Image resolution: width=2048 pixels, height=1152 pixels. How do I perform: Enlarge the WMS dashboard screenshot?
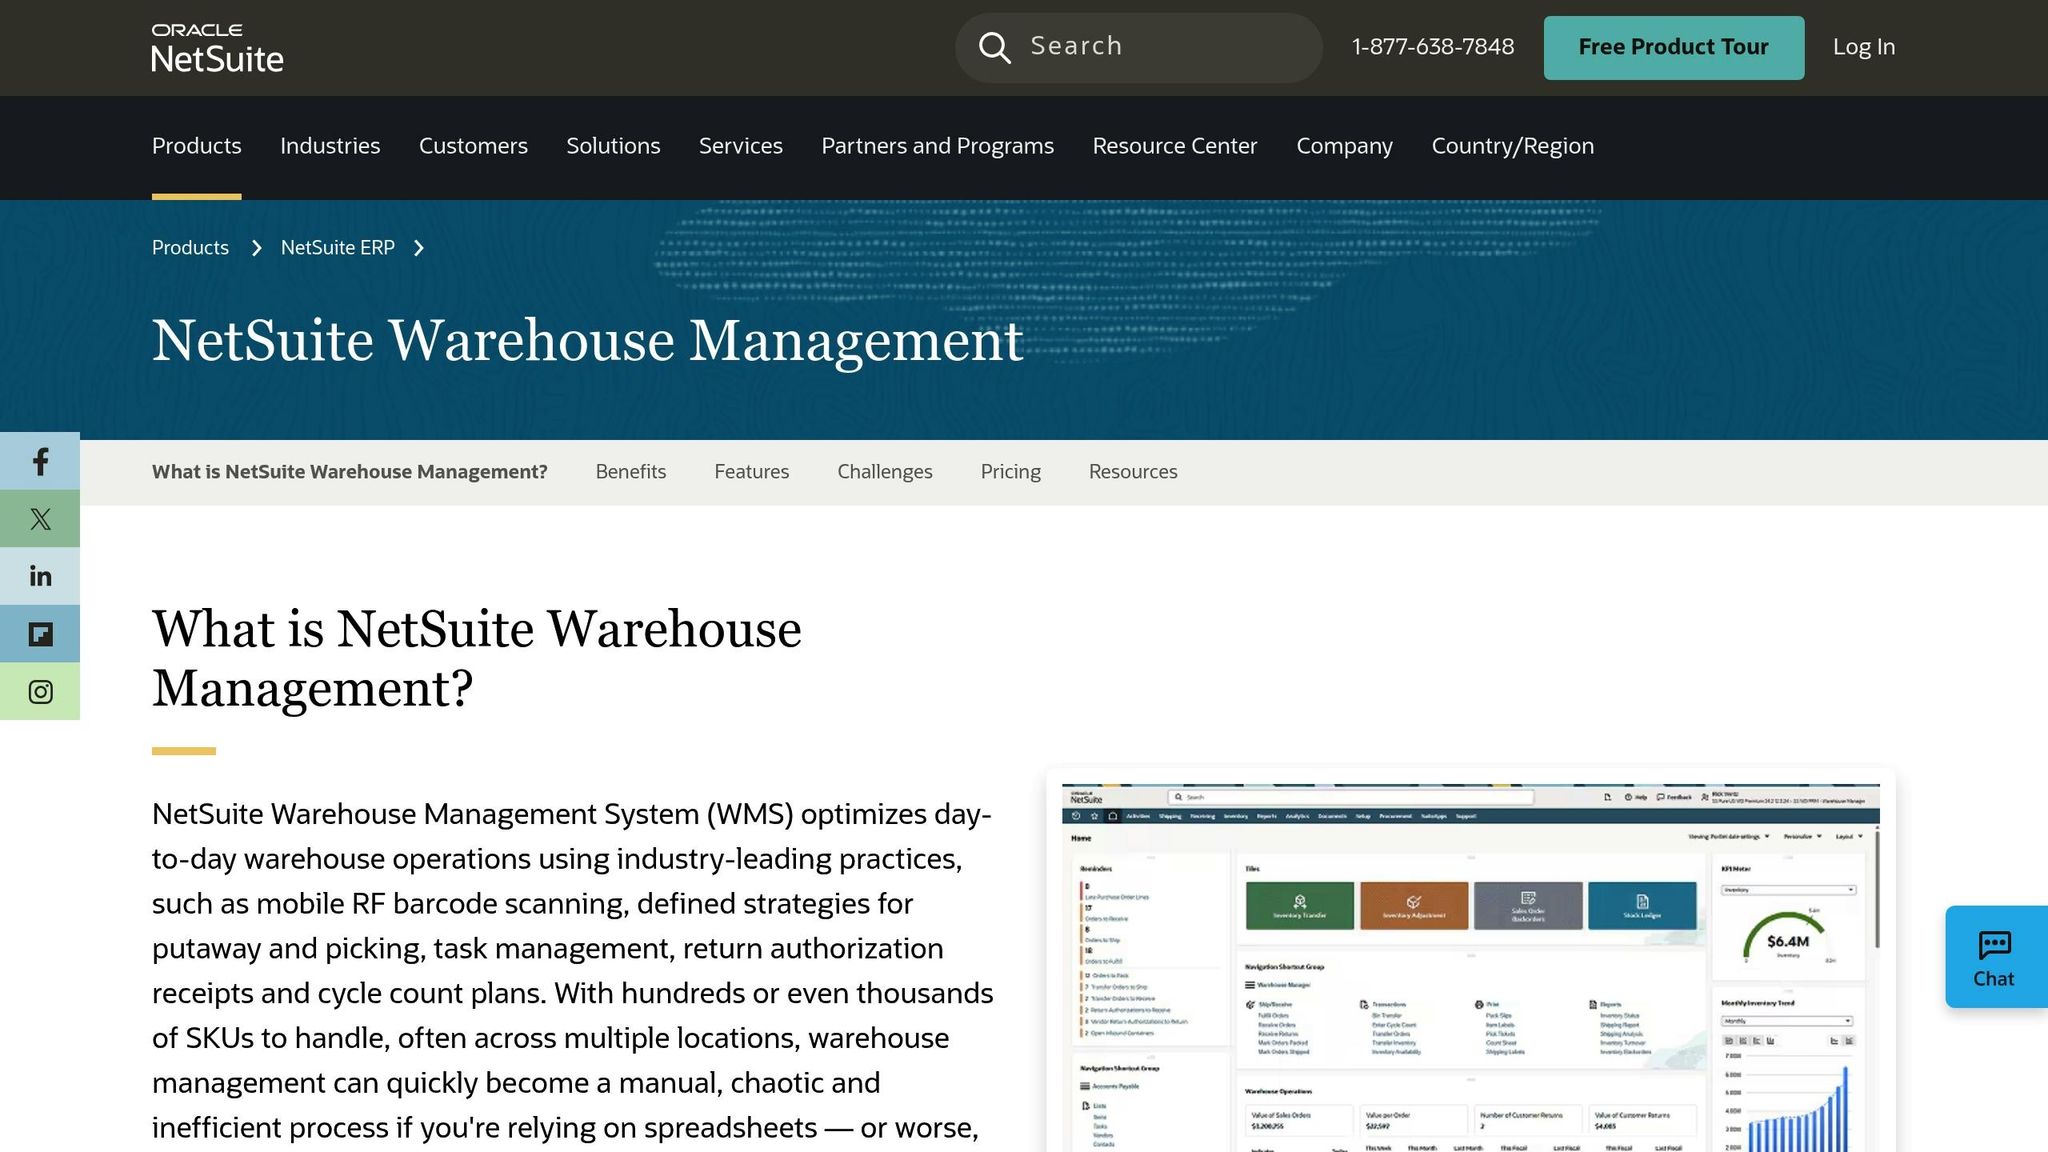(1470, 967)
